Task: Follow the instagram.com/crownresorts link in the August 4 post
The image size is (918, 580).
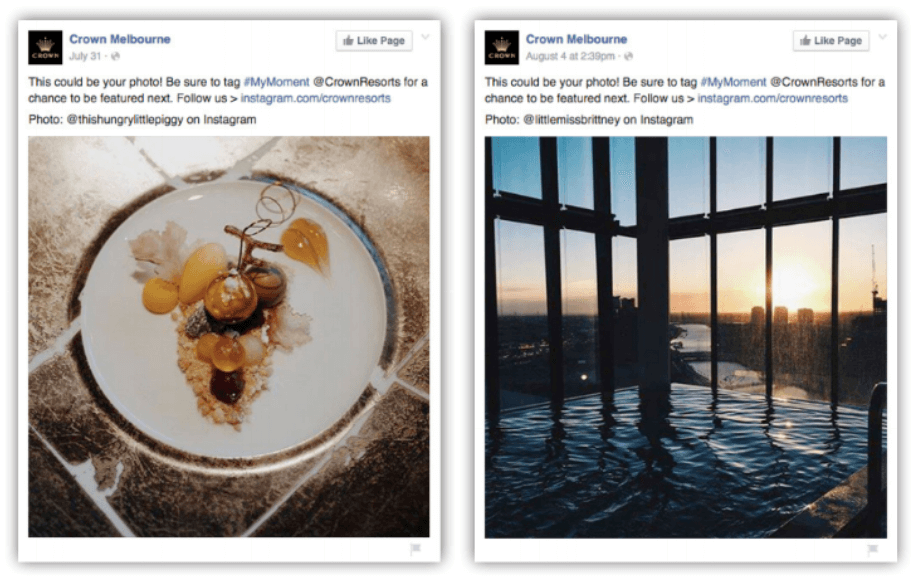Action: tap(772, 98)
